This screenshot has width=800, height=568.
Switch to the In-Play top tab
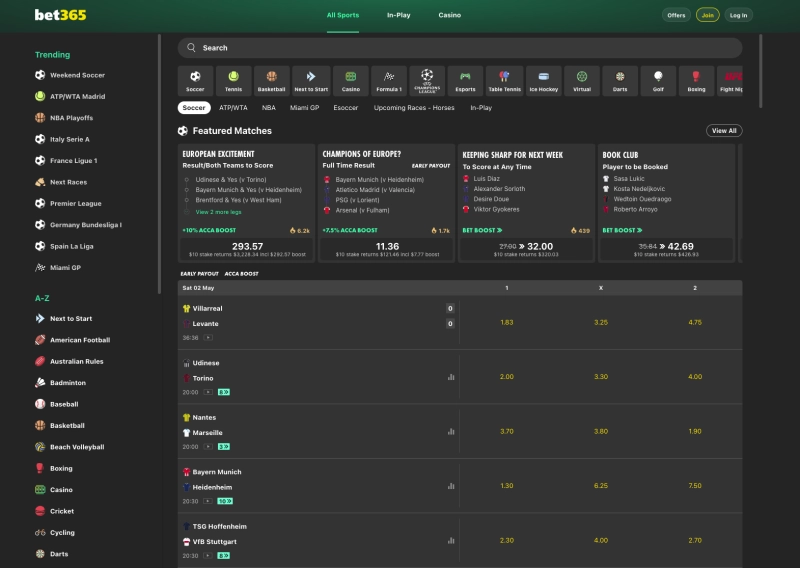pos(398,15)
